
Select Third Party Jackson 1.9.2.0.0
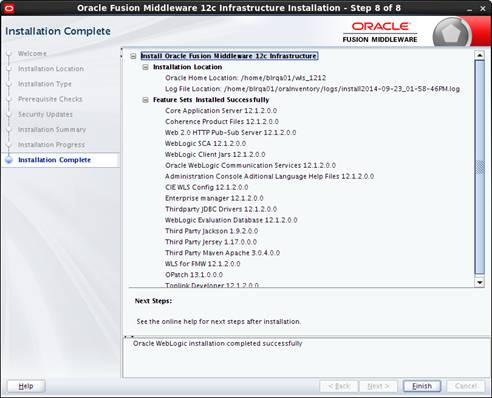(212, 231)
